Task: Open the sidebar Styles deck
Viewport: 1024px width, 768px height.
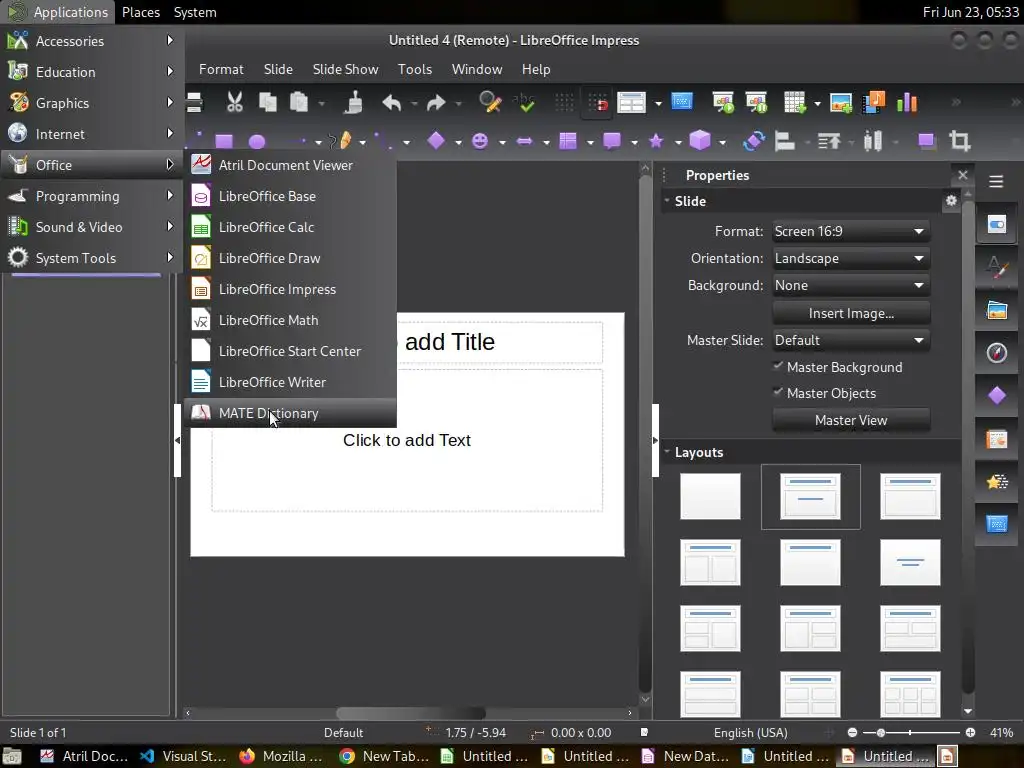Action: coord(997,267)
